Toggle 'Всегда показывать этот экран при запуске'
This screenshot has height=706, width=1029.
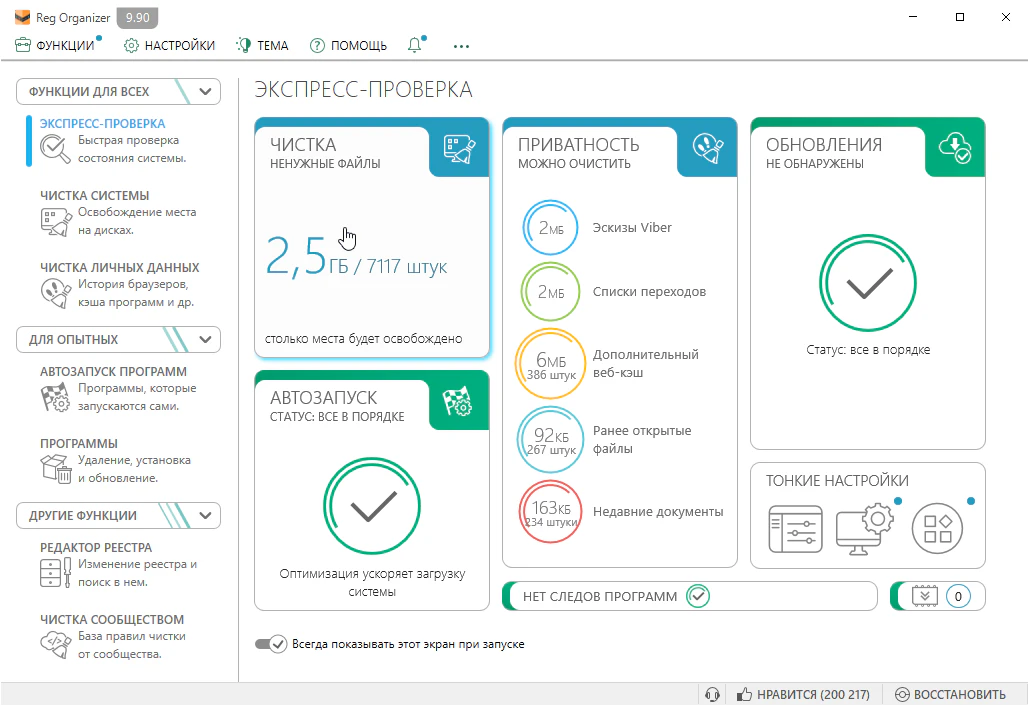click(x=271, y=644)
